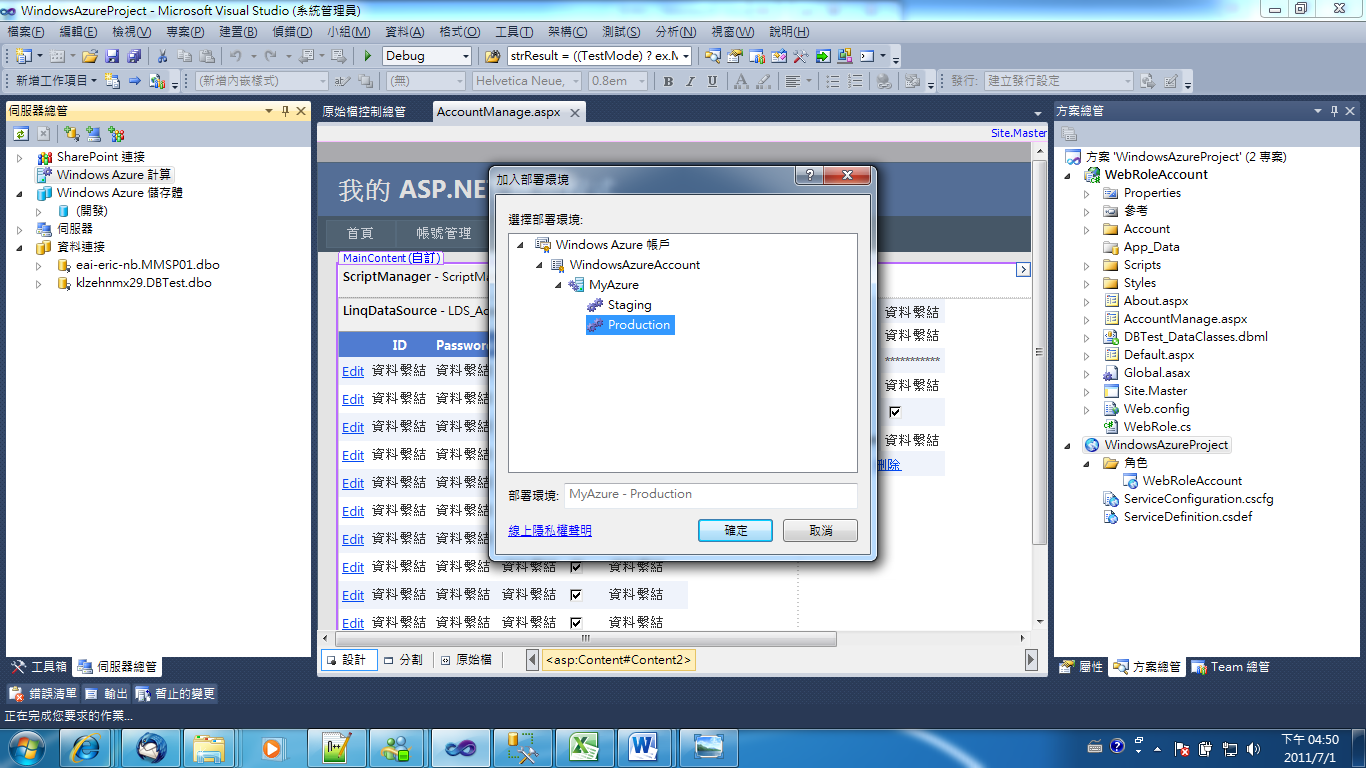The height and width of the screenshot is (768, 1366).
Task: Start debugging with the green play icon
Action: (368, 56)
